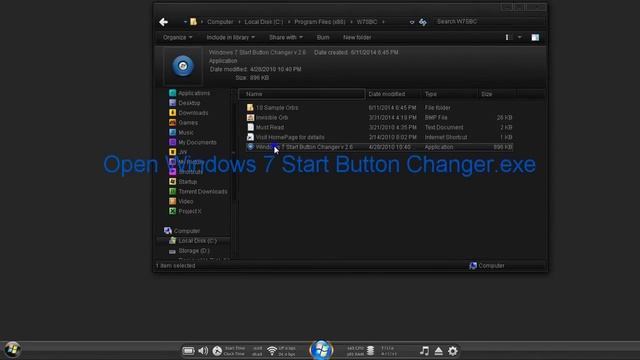Click the W7SBC breadcrumb
Image resolution: width=640 pixels, height=360 pixels.
tap(367, 22)
